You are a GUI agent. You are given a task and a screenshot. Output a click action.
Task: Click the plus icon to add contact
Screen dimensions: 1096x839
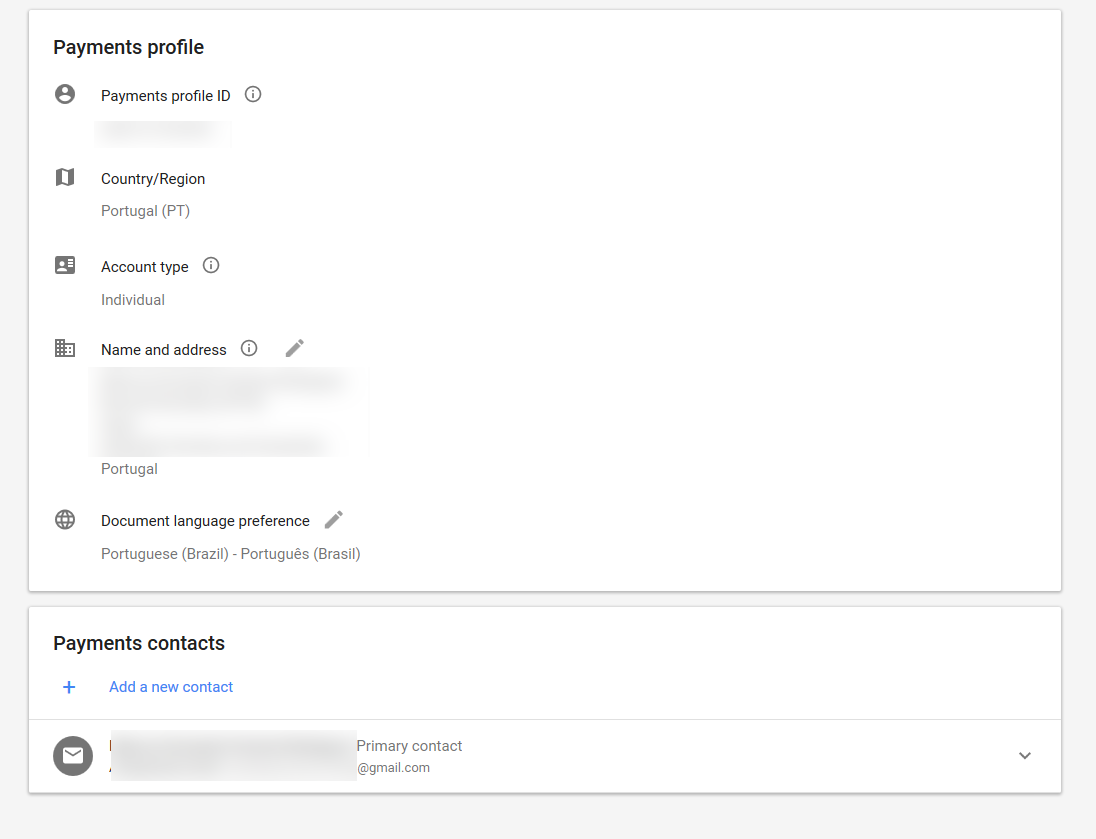[x=69, y=687]
